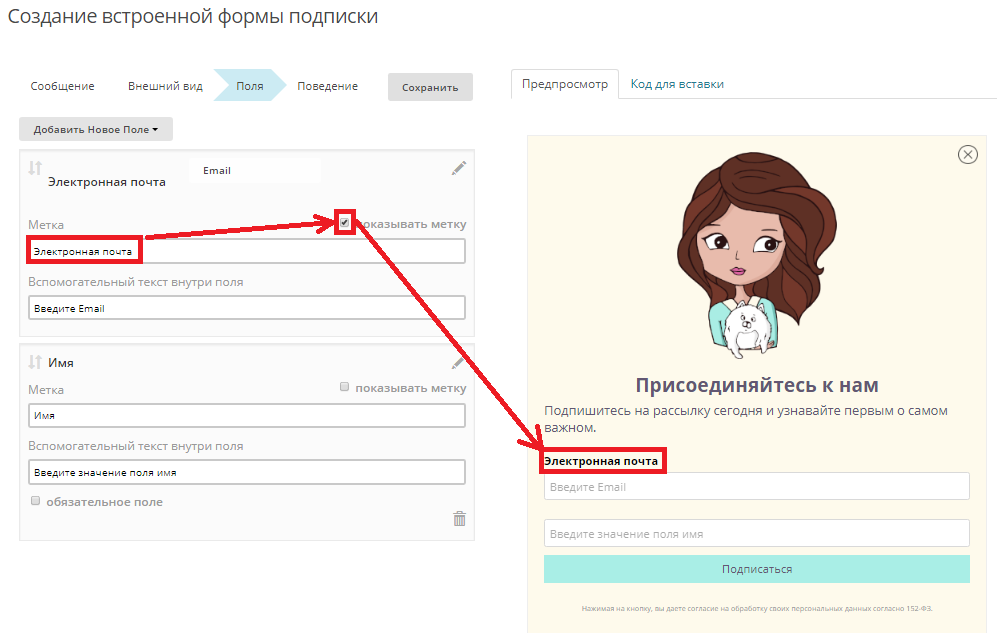This screenshot has width=997, height=633.
Task: Click the reorder handle of the Email field
Action: point(35,169)
